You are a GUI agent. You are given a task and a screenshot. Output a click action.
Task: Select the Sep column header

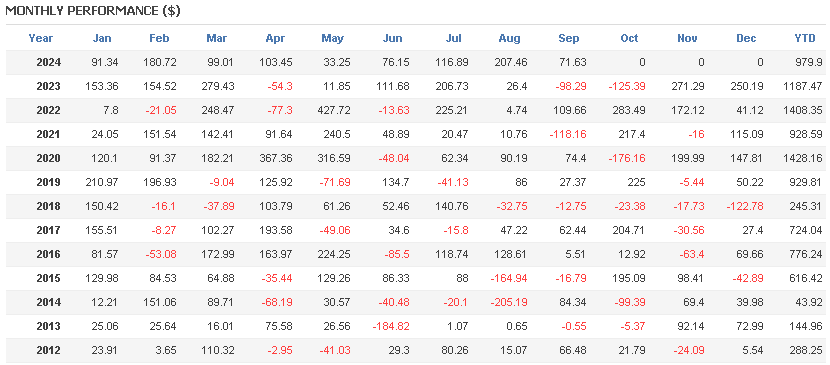[569, 38]
